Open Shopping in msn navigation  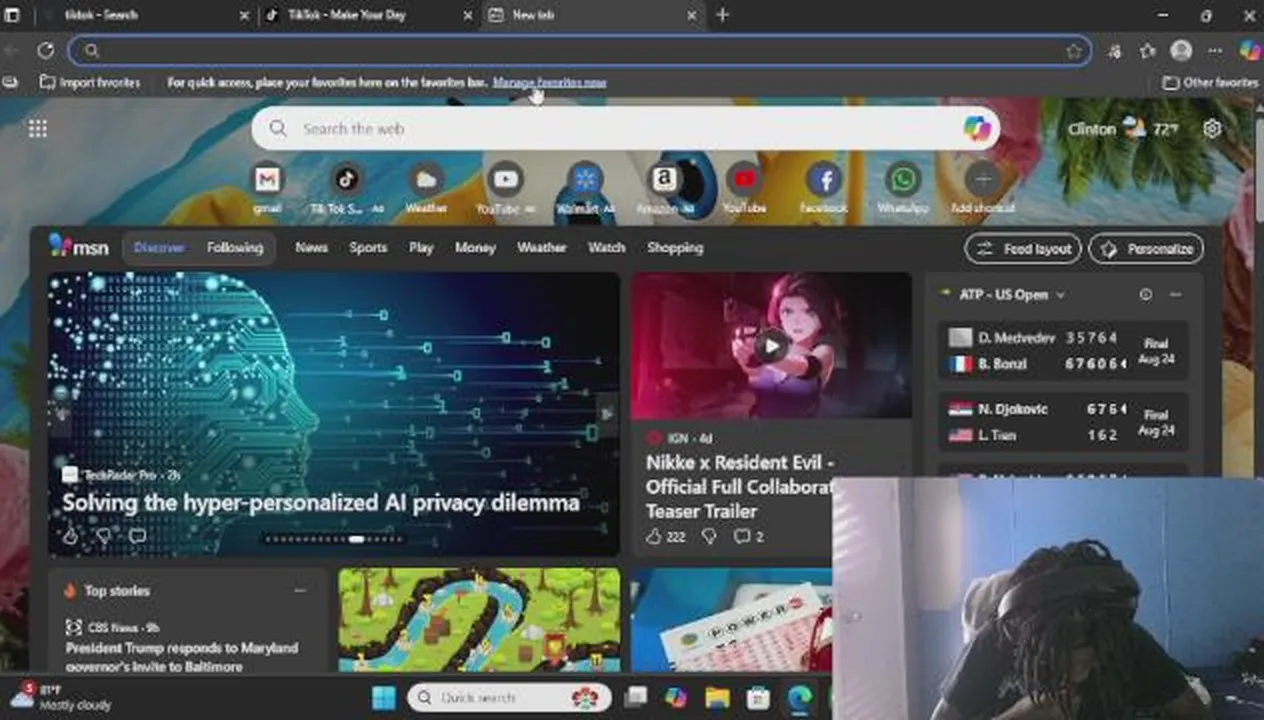point(675,247)
